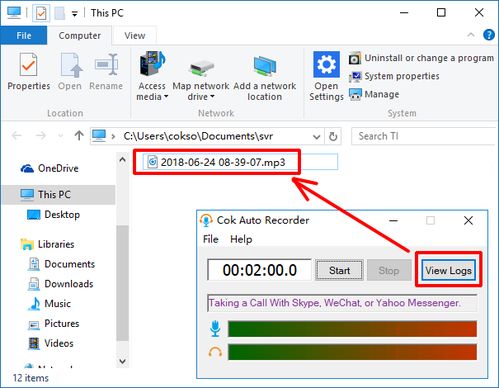Maximize the This PC Explorer window
The width and height of the screenshot is (499, 388).
pyautogui.click(x=441, y=13)
